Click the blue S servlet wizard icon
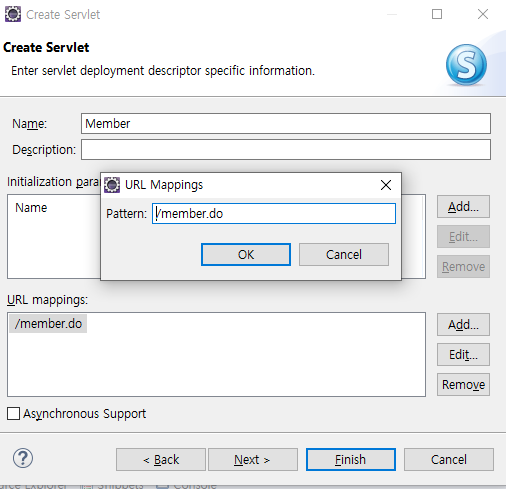The width and height of the screenshot is (506, 489). click(x=466, y=65)
